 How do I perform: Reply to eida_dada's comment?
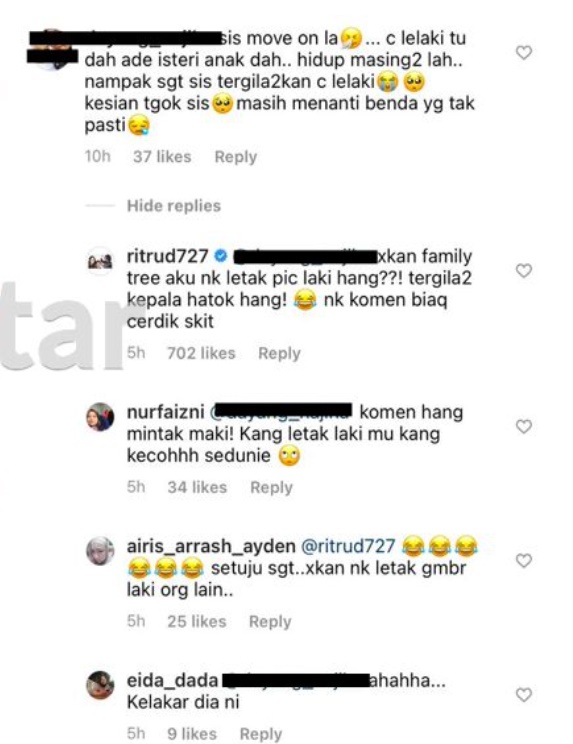point(261,734)
